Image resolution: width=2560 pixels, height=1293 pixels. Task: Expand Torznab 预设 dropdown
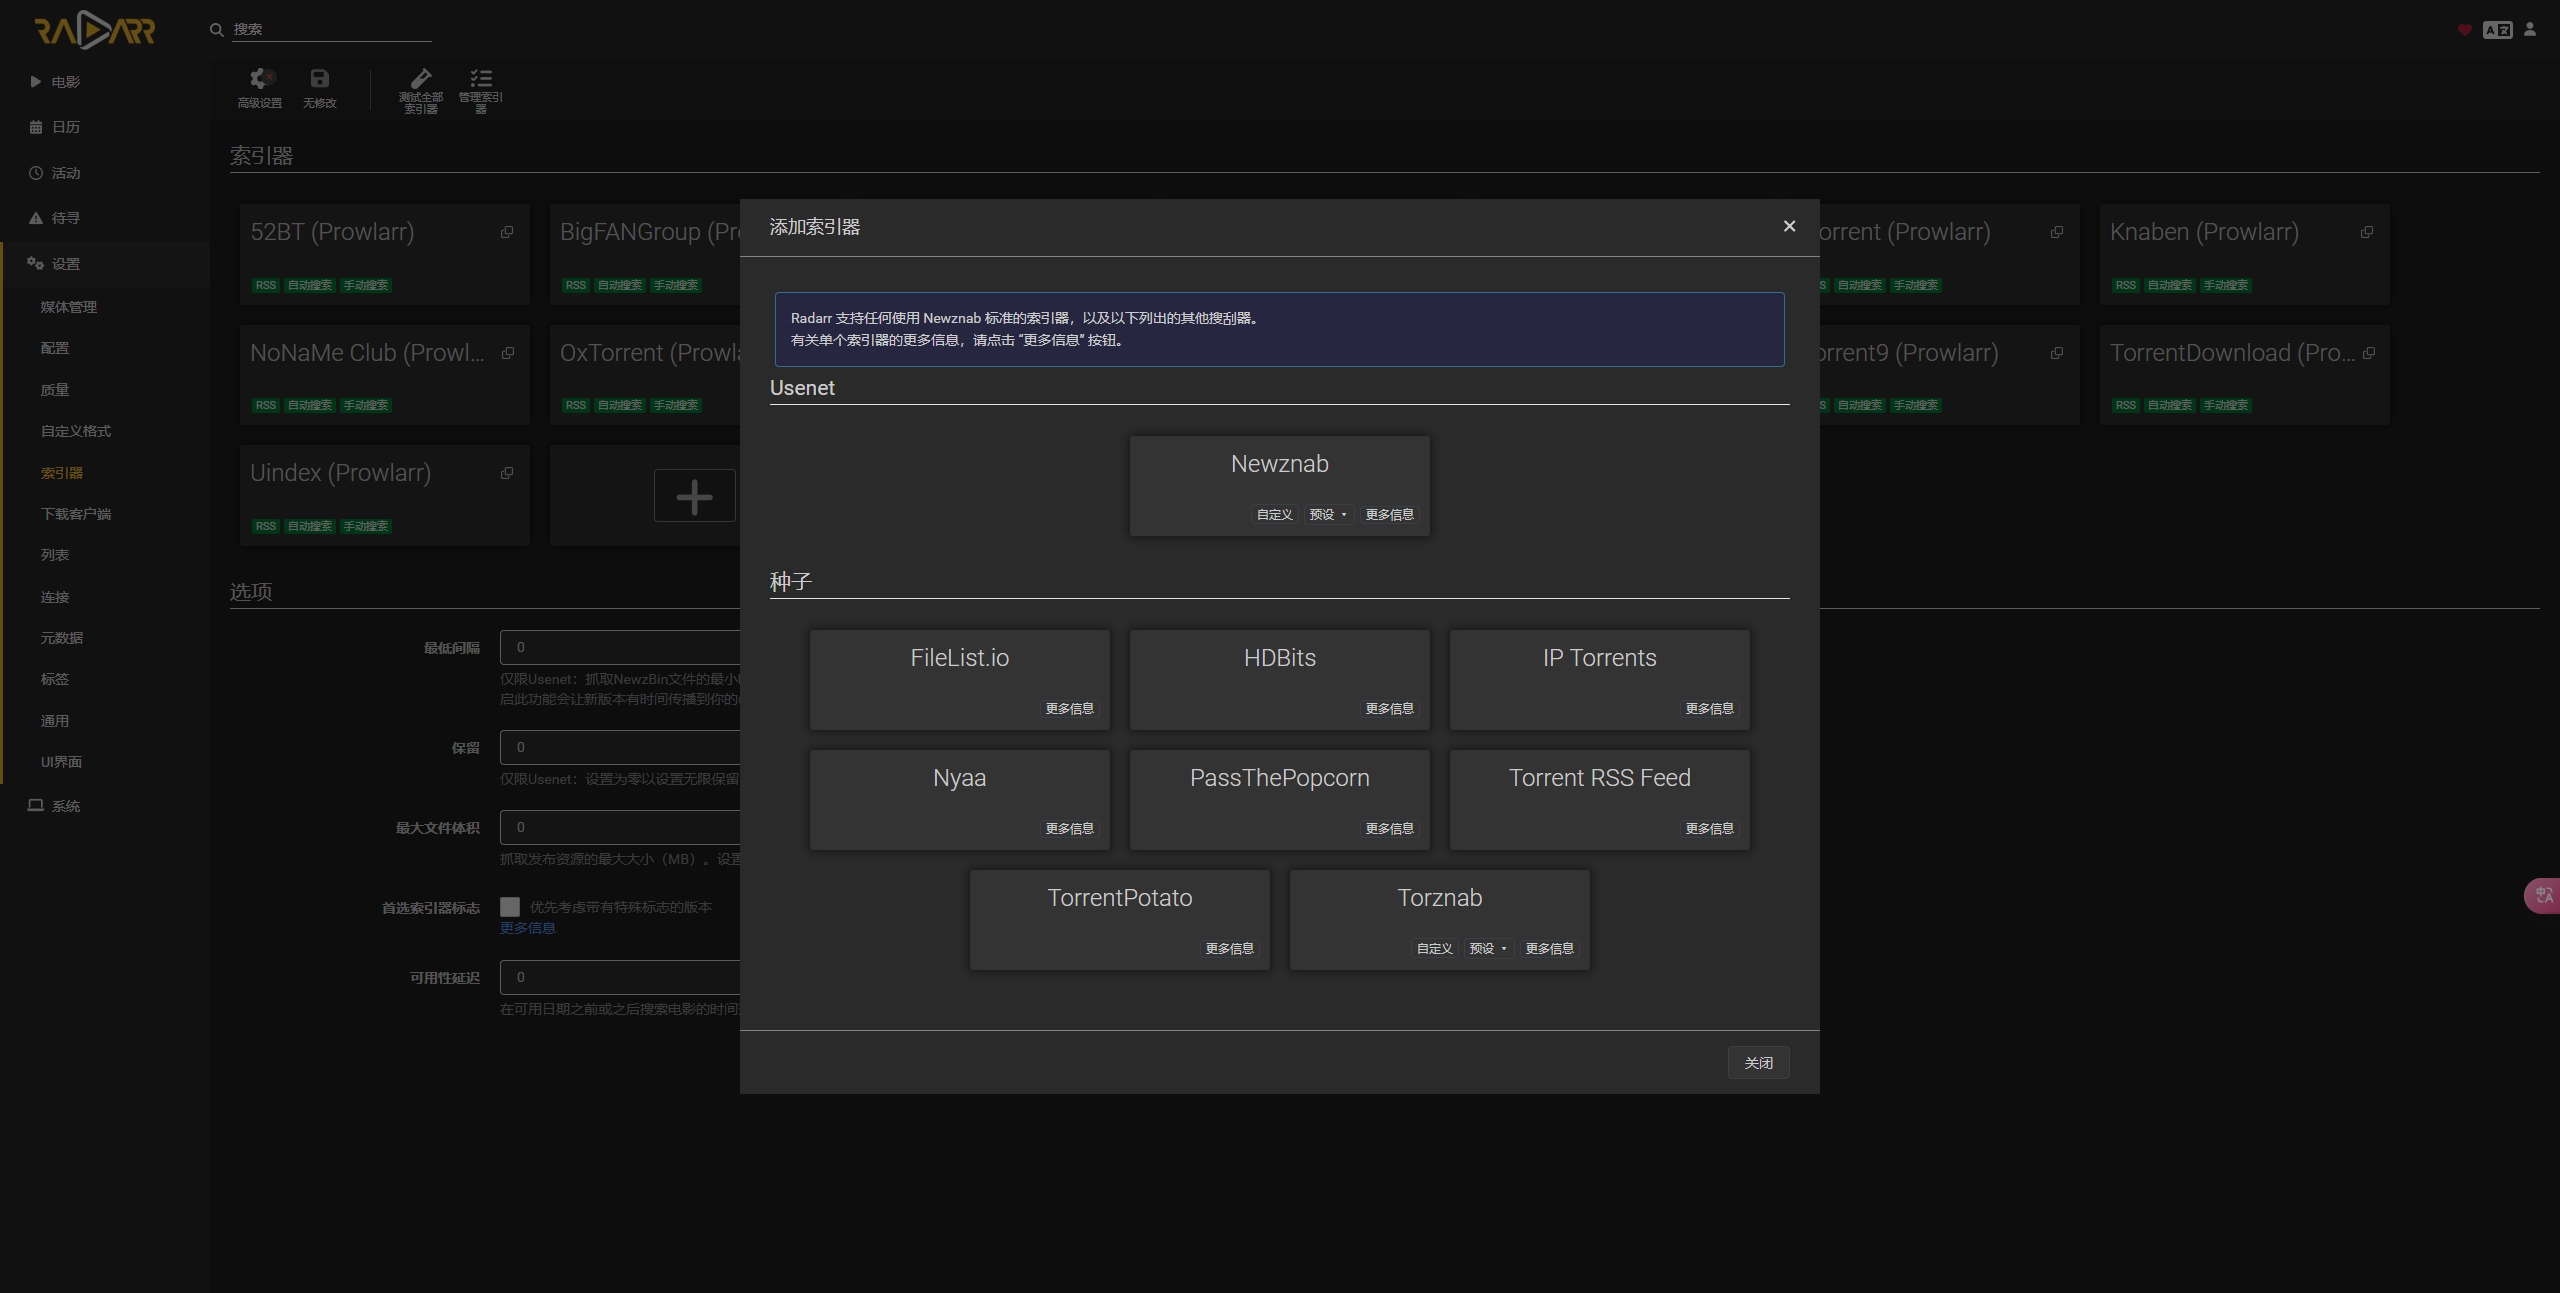click(x=1488, y=949)
